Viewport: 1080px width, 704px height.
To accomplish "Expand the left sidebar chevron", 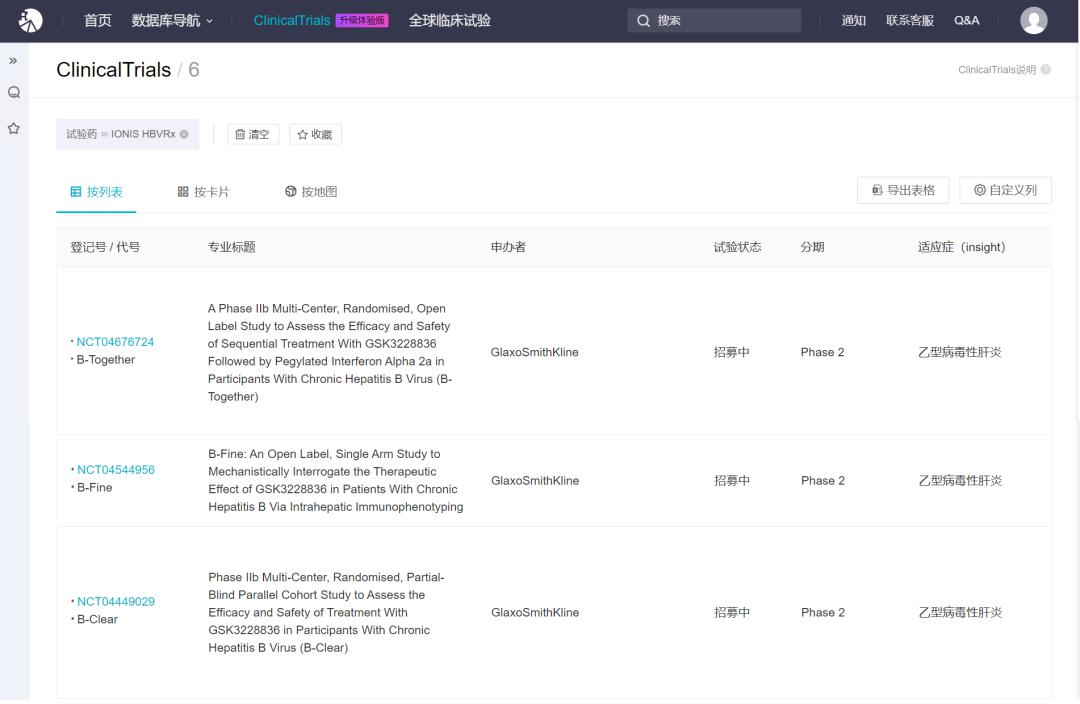I will click(13, 61).
